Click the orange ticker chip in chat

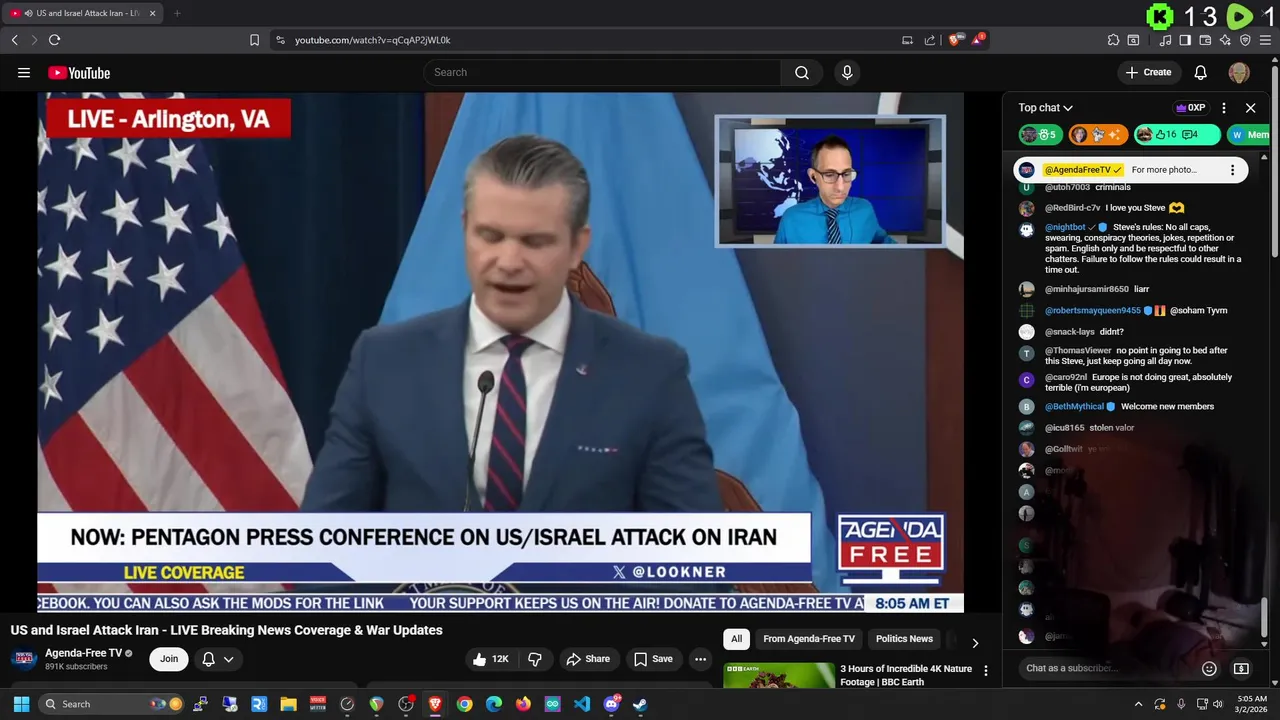1097,135
